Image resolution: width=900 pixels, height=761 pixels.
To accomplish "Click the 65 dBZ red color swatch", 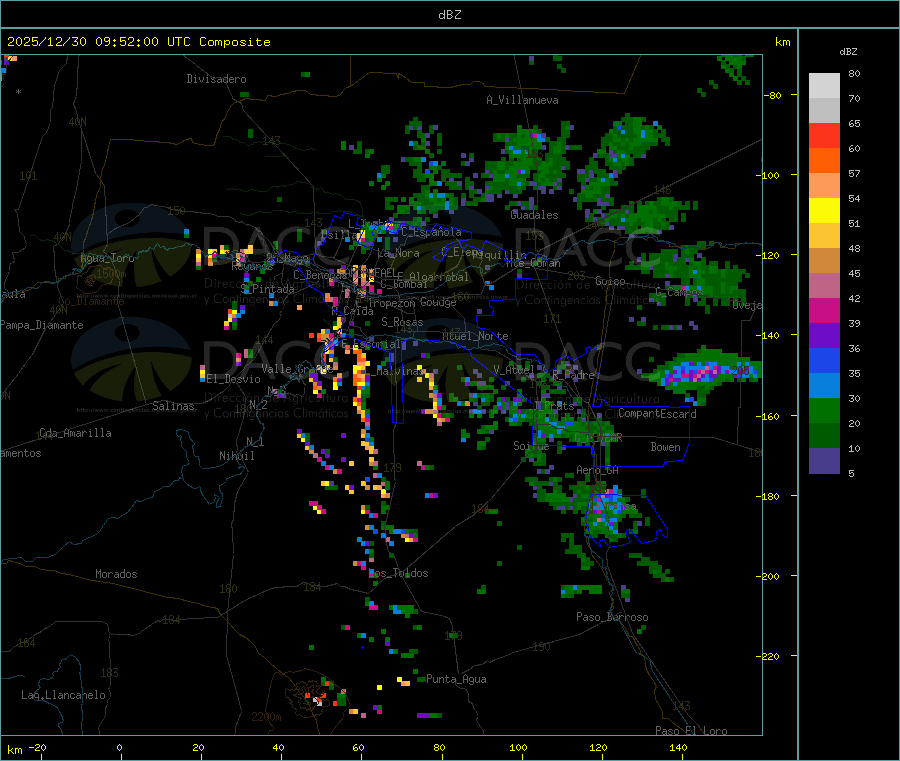I will [824, 135].
